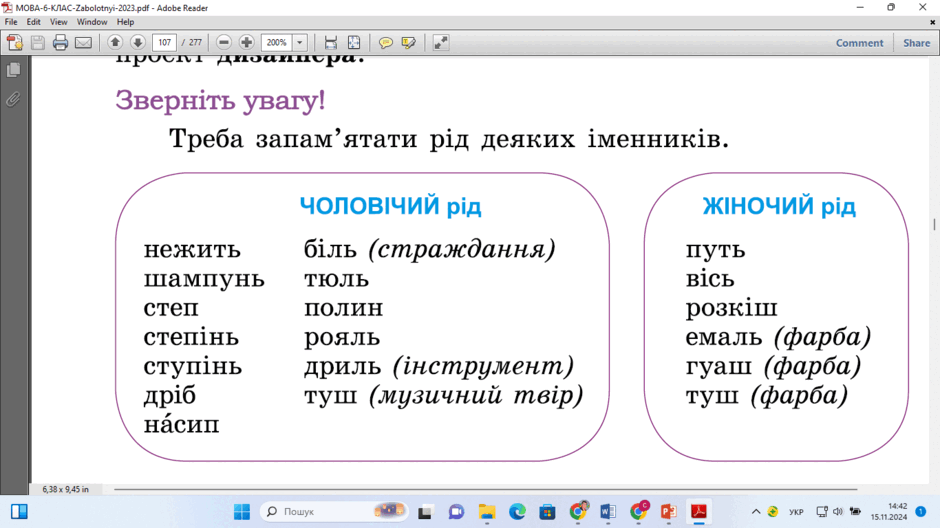Click the vertical scrollbar thumb
Screen dimensions: 940x528
pos(934,224)
